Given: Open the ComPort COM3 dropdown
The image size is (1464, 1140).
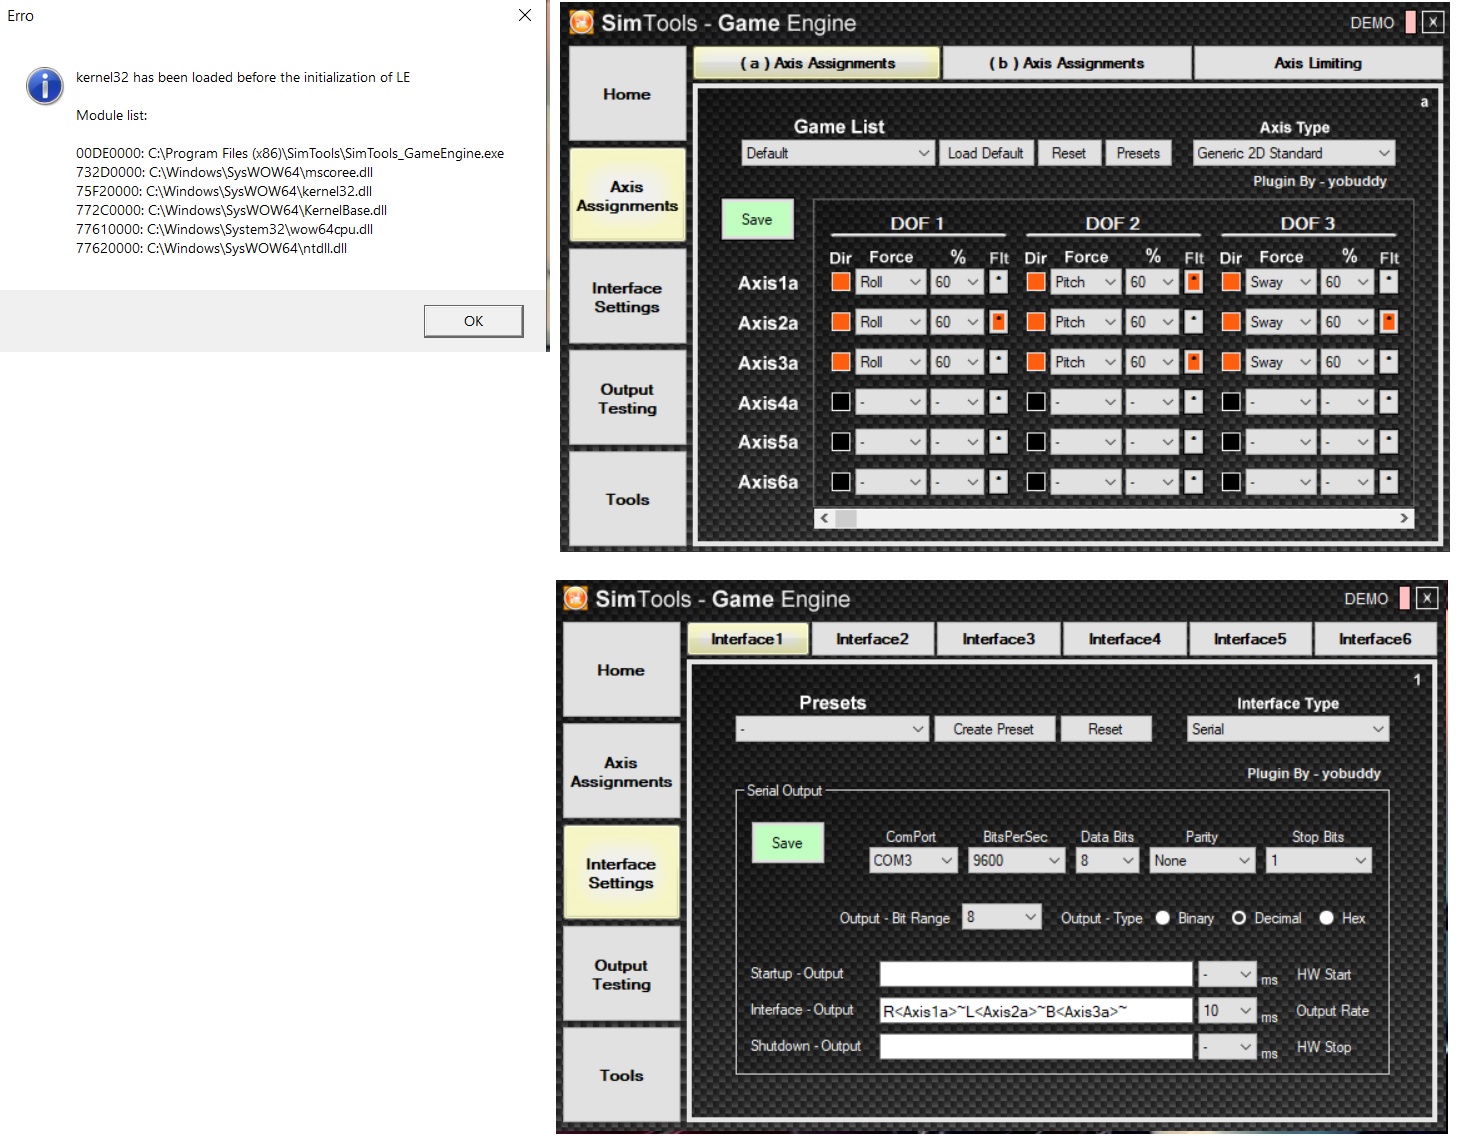Looking at the screenshot, I should coord(914,860).
